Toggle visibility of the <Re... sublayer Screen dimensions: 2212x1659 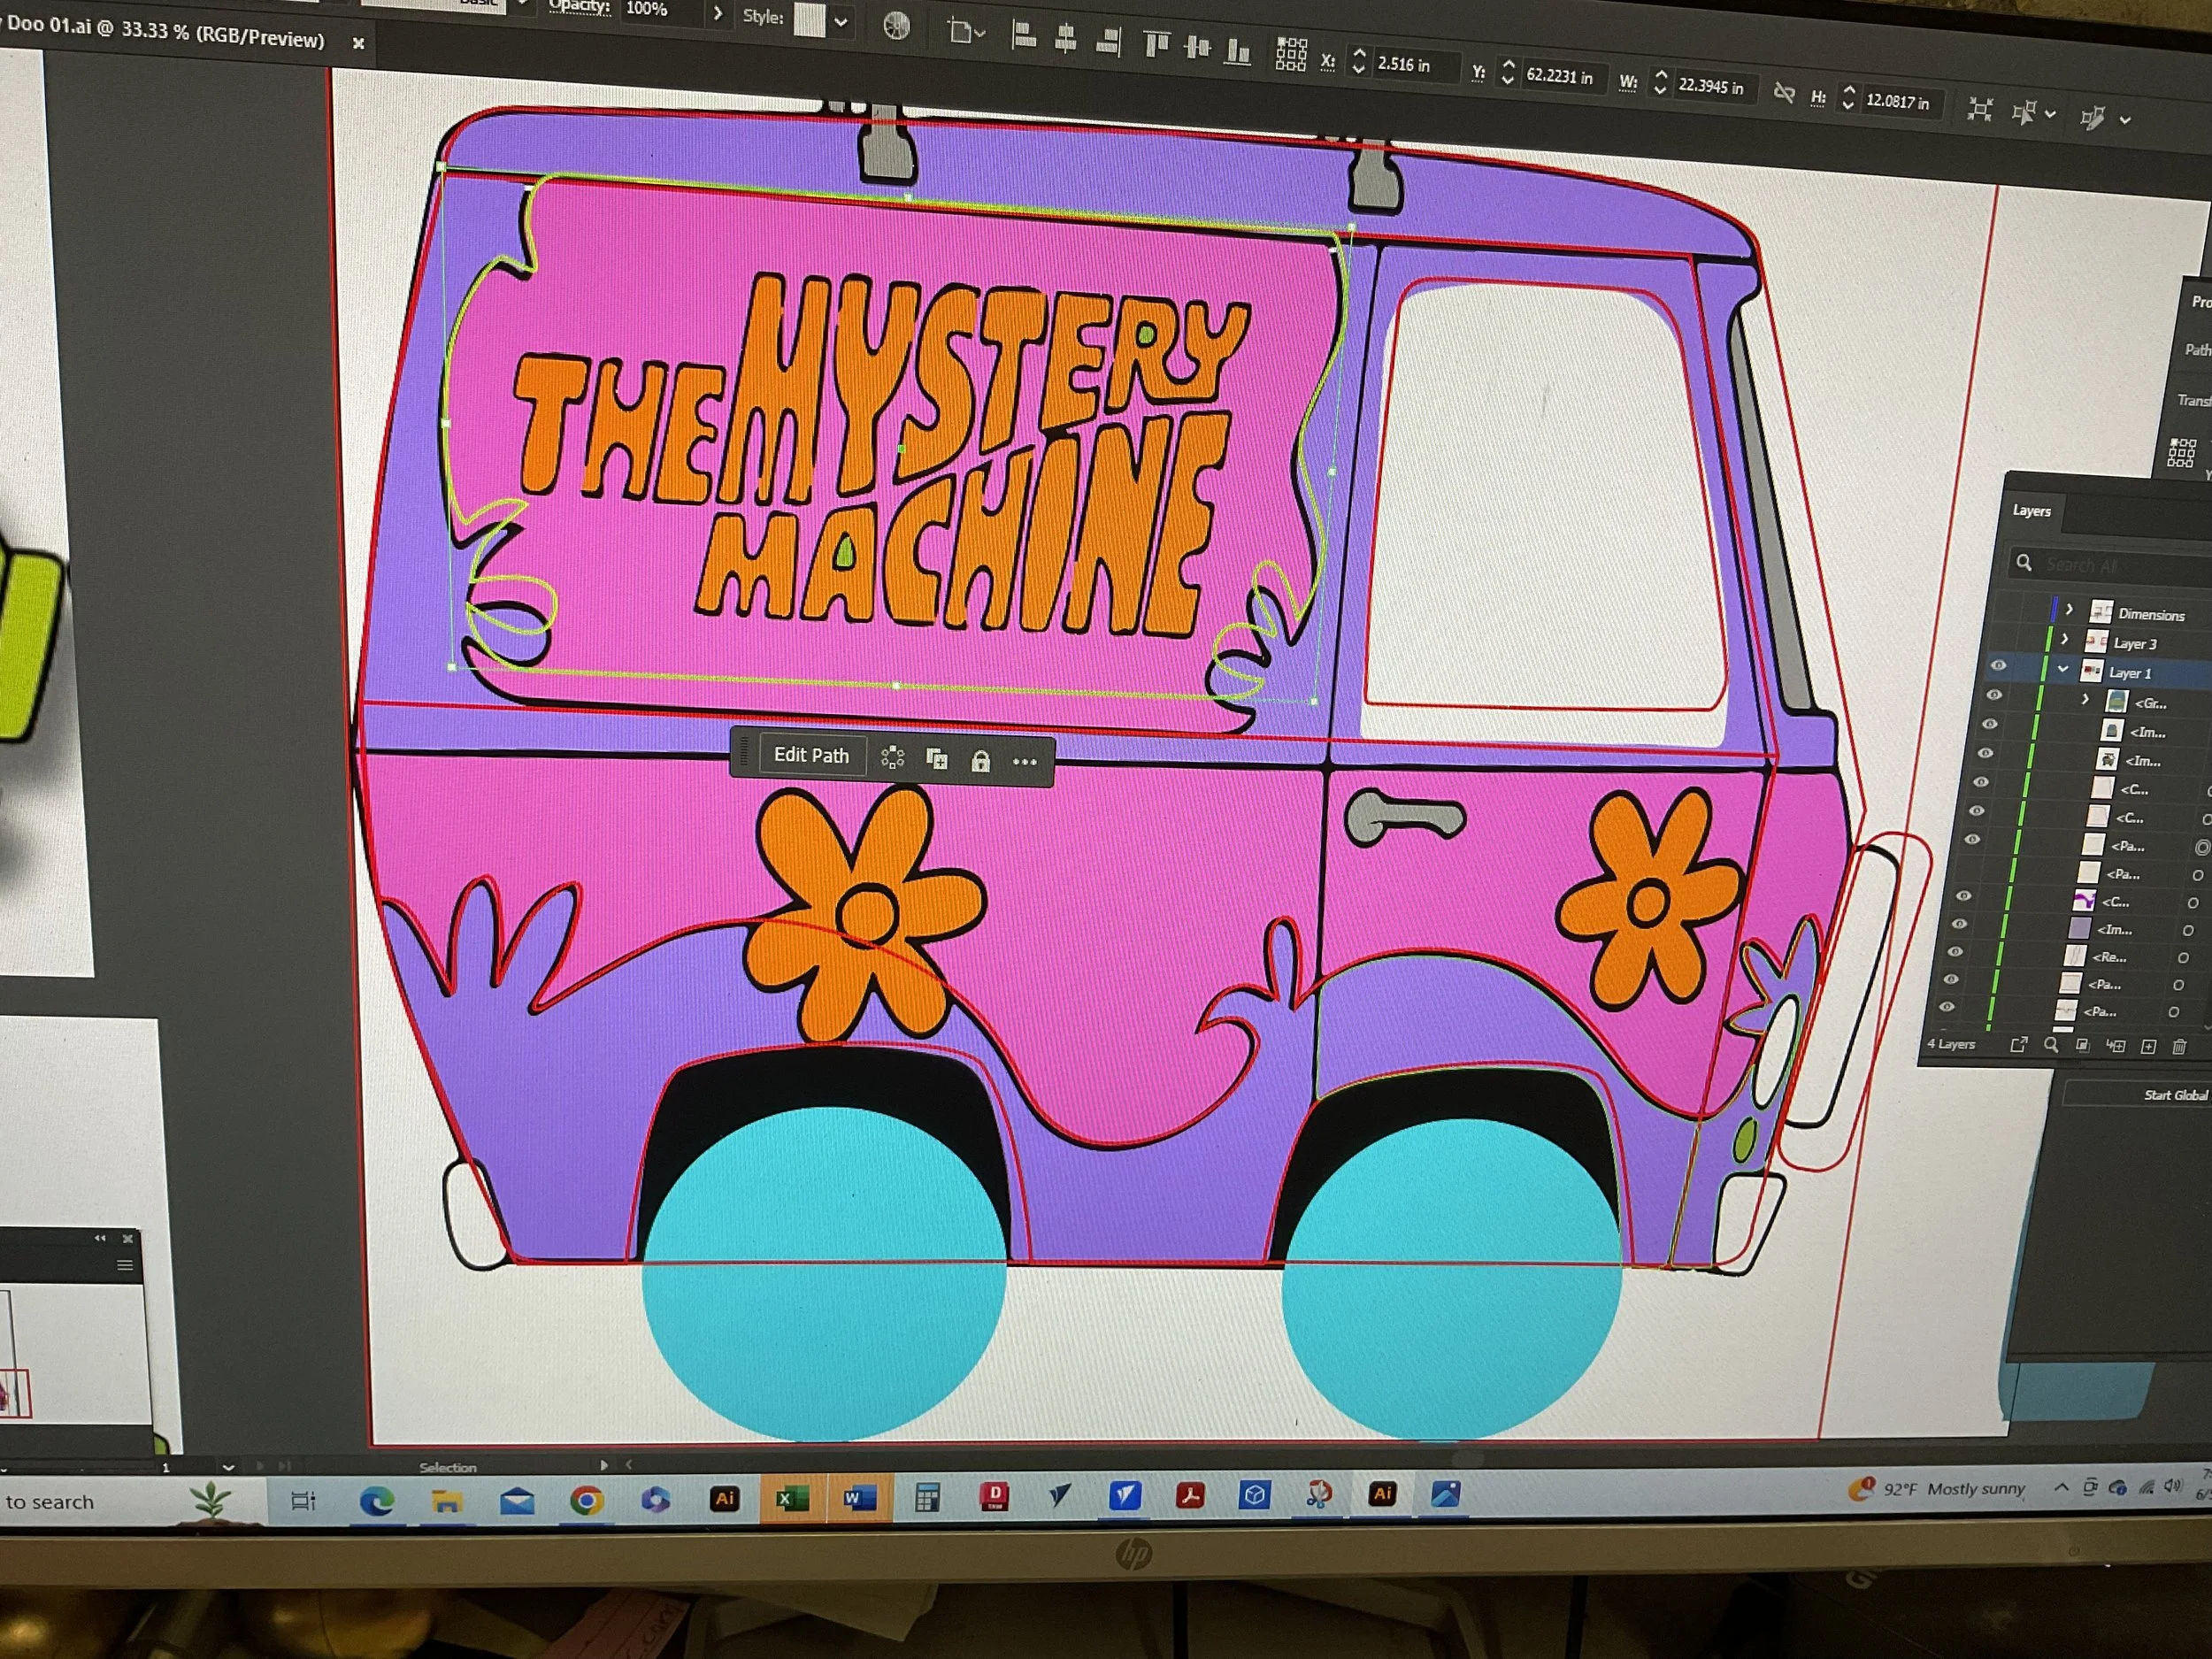pyautogui.click(x=1955, y=952)
